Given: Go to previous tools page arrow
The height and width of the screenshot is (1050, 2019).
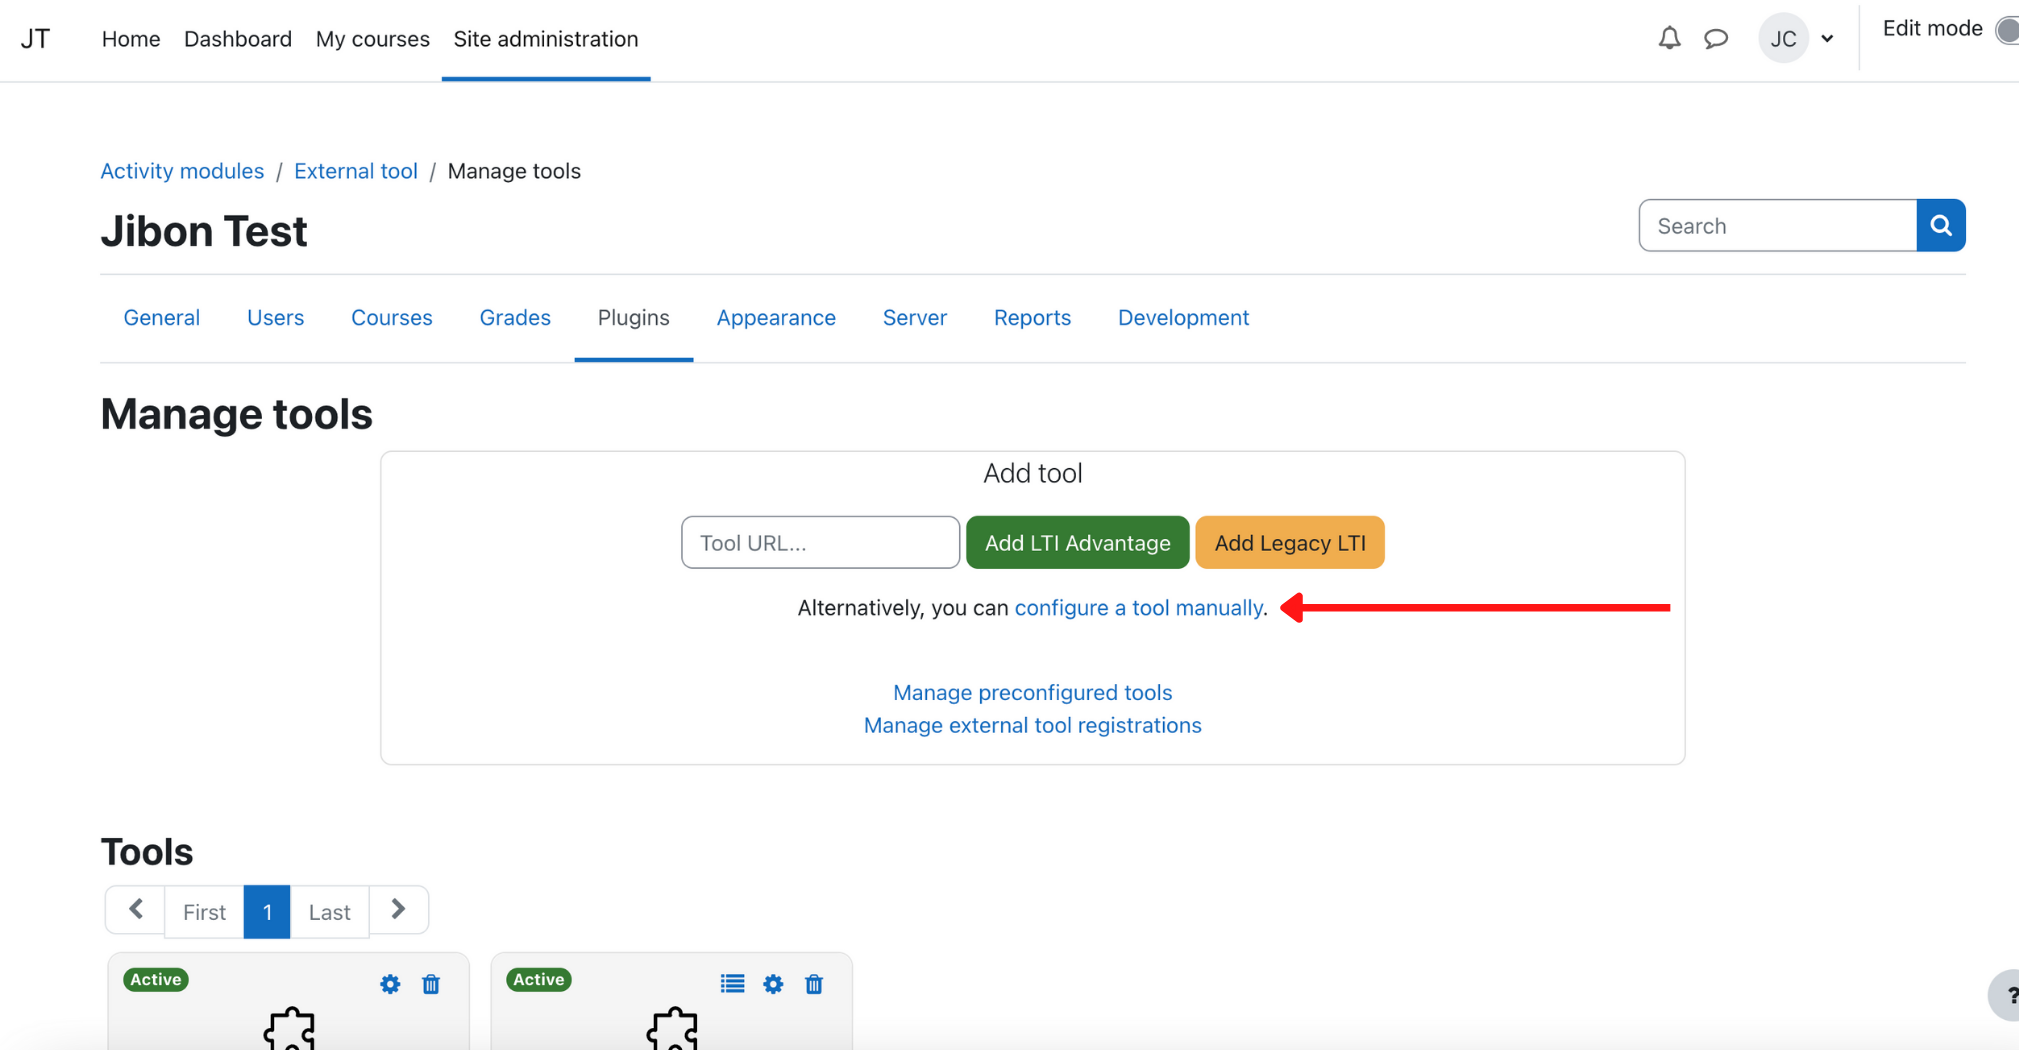Looking at the screenshot, I should 136,910.
